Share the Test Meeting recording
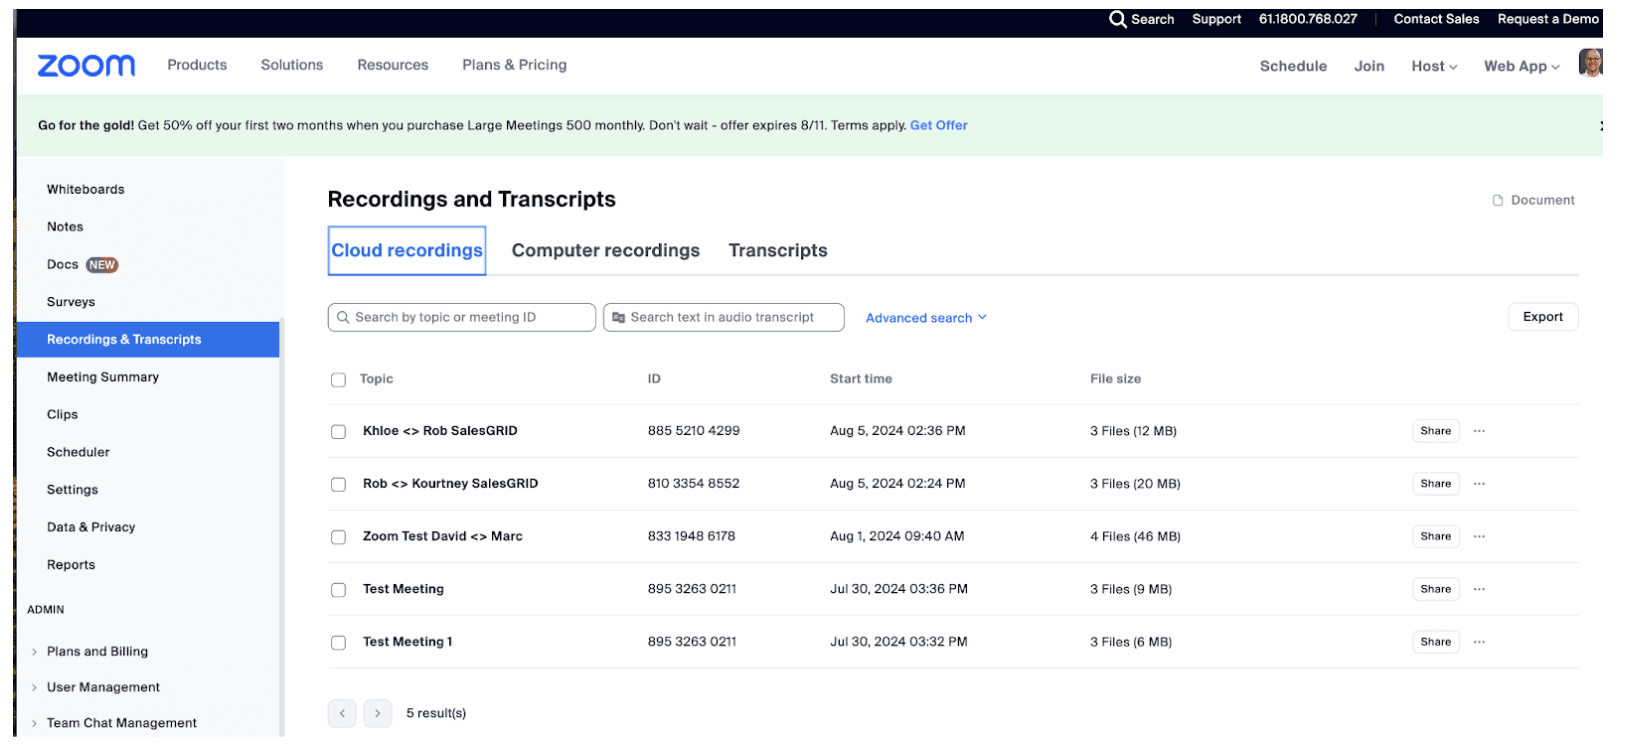 click(1436, 589)
